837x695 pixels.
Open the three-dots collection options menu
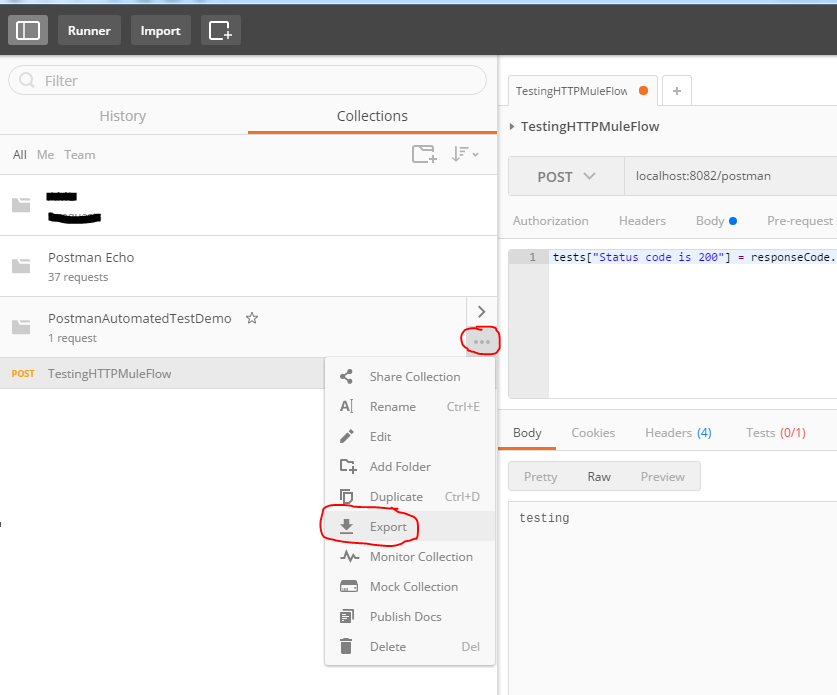coord(481,341)
